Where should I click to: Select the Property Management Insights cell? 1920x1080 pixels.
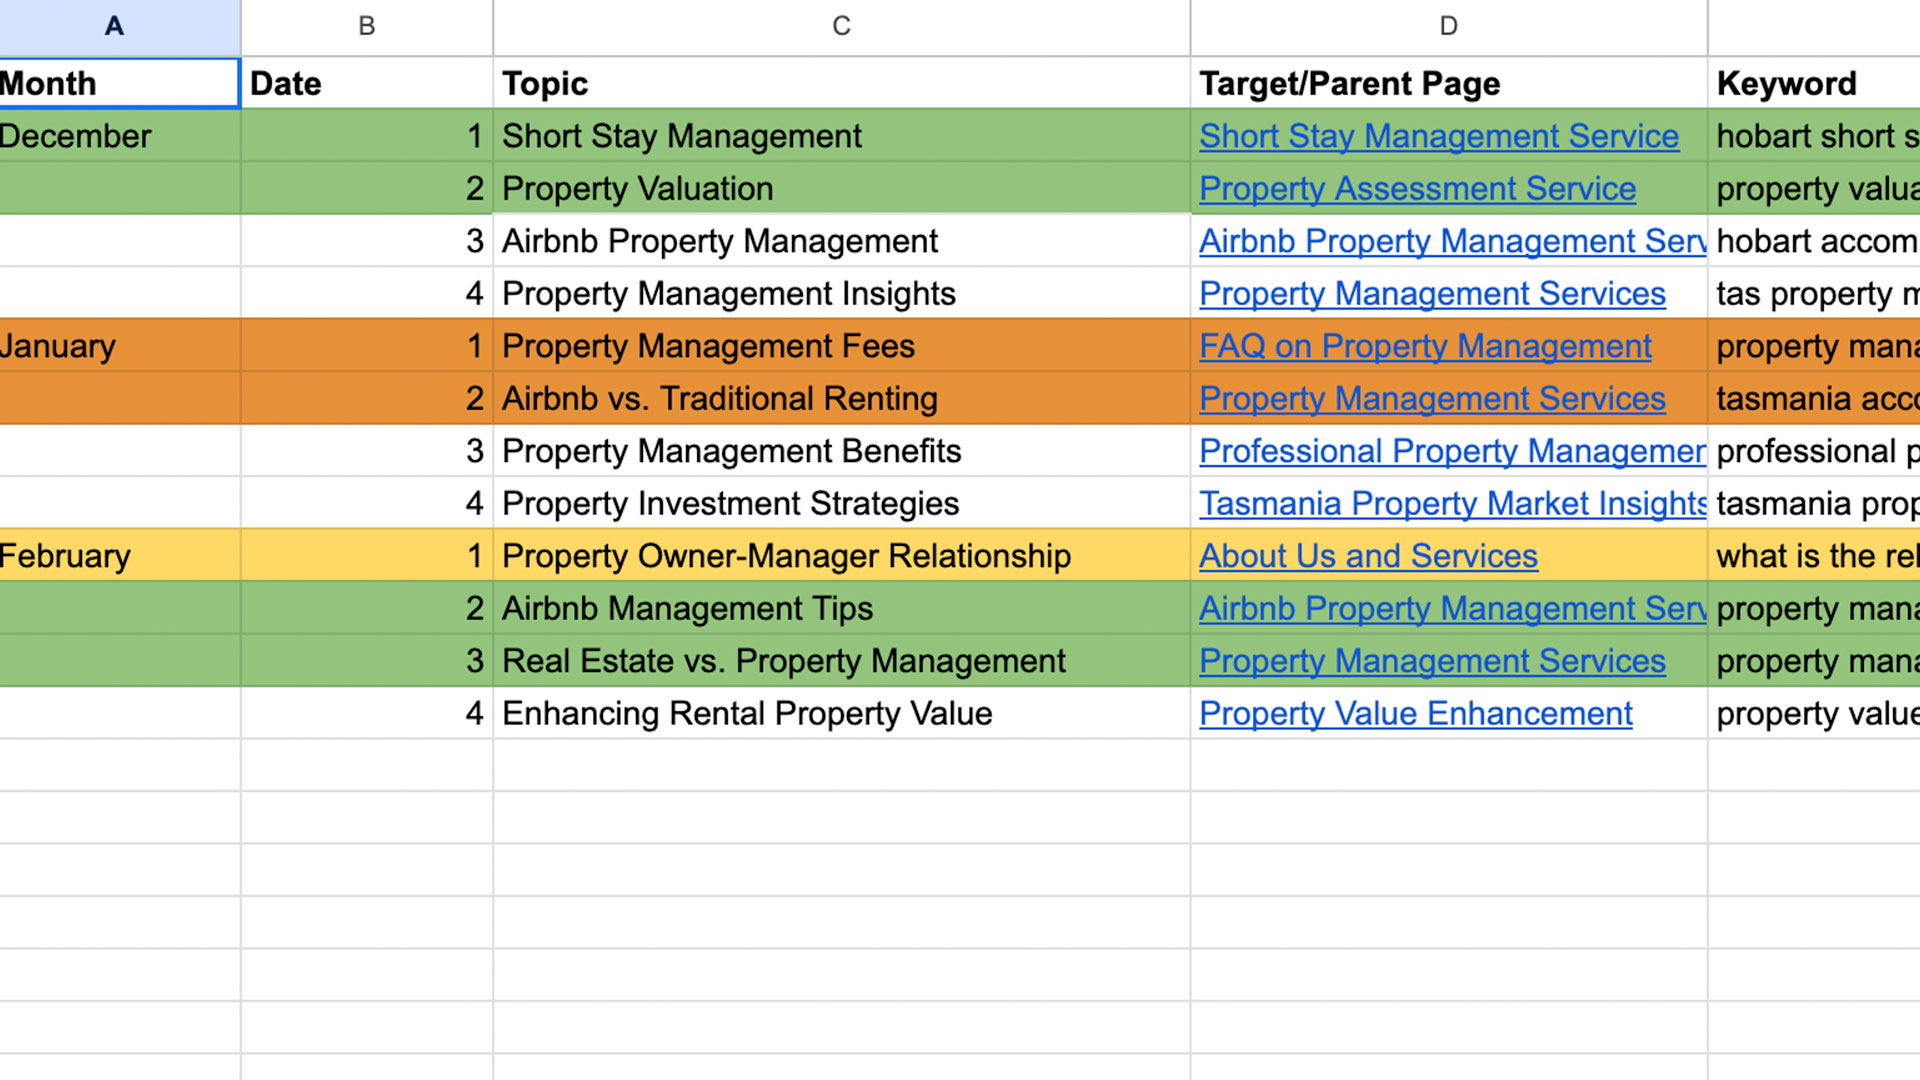(841, 294)
